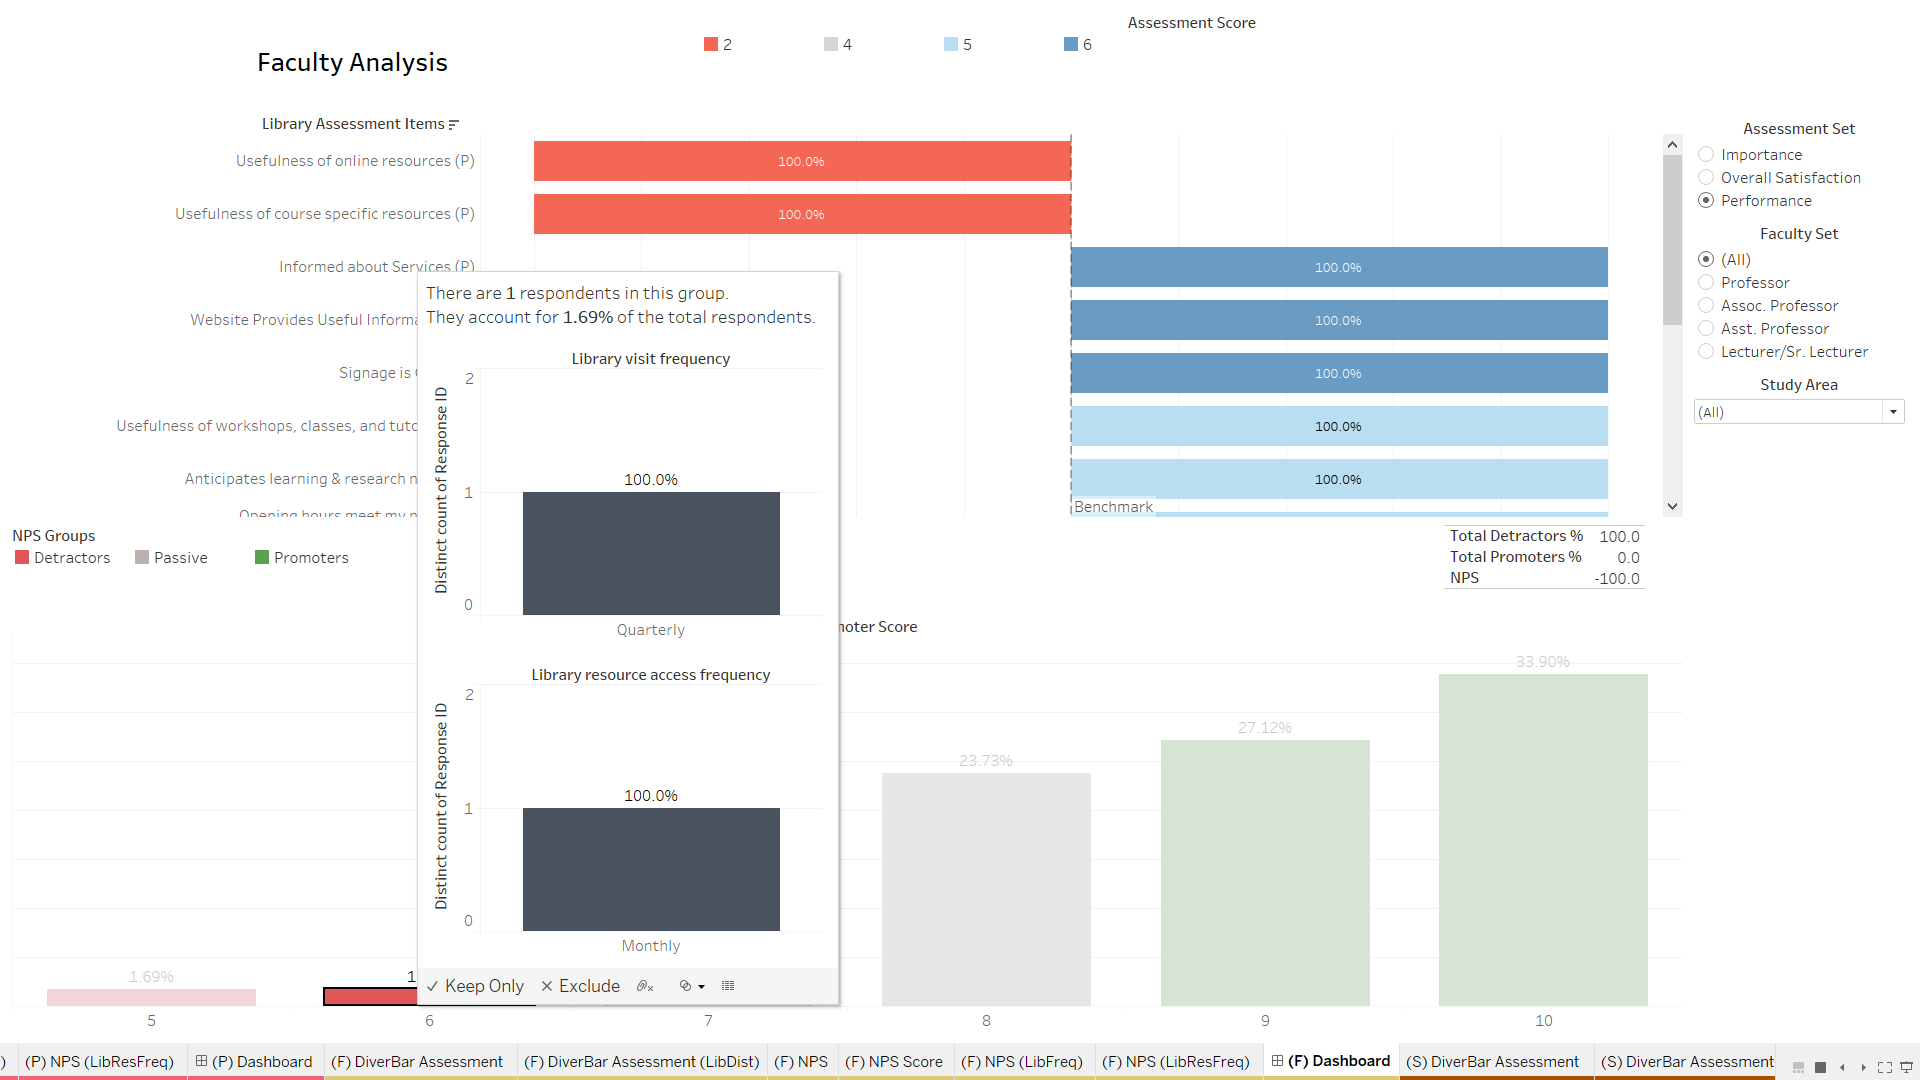Switch to (P) Dashboard tab
This screenshot has height=1080, width=1920.
(x=255, y=1061)
